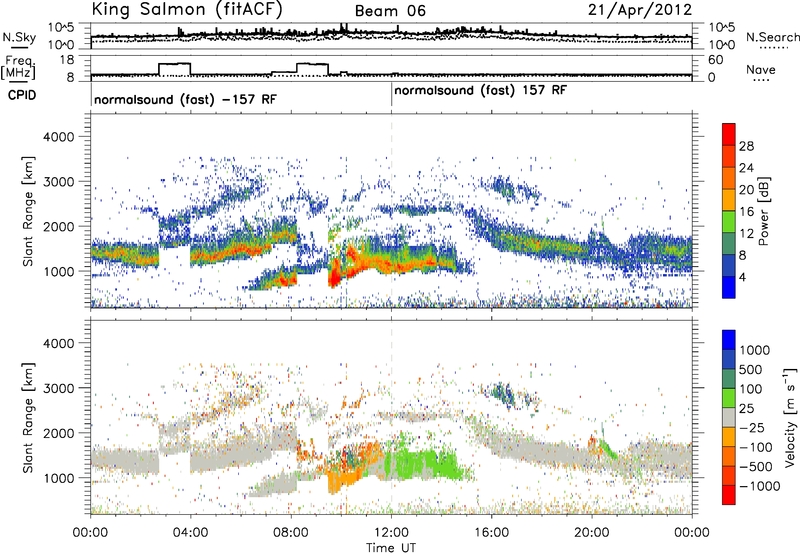Click the light green 25-100 velocity swatch
This screenshot has width=800, height=554.
click(729, 397)
